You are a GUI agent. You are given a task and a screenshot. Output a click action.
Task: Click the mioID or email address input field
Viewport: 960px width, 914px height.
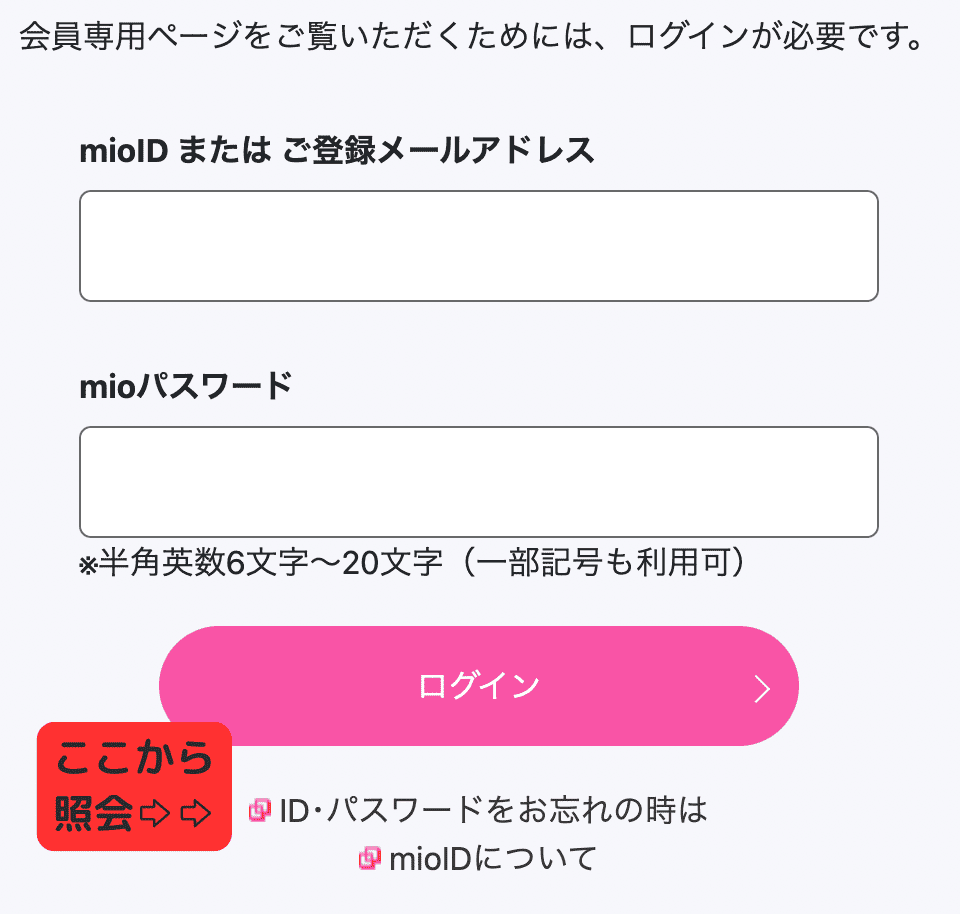[x=479, y=245]
